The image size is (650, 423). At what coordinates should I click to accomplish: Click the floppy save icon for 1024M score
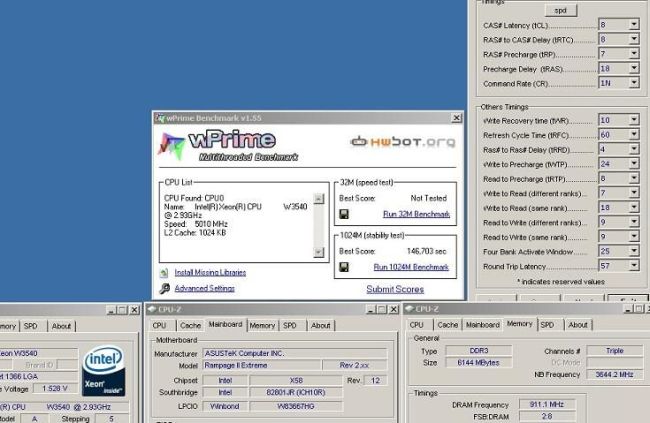[x=344, y=267]
